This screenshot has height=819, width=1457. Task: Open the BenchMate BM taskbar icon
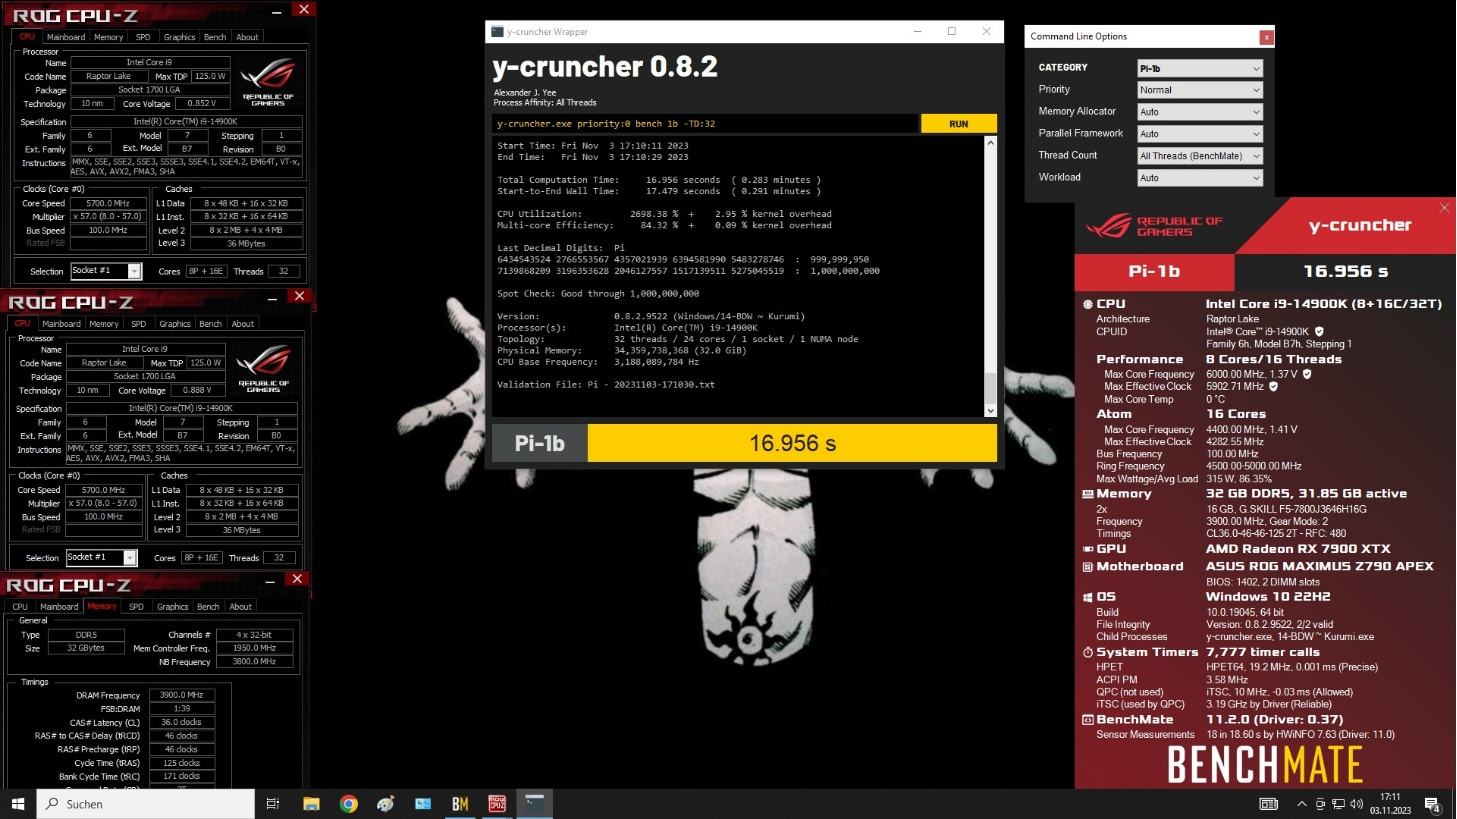click(460, 803)
